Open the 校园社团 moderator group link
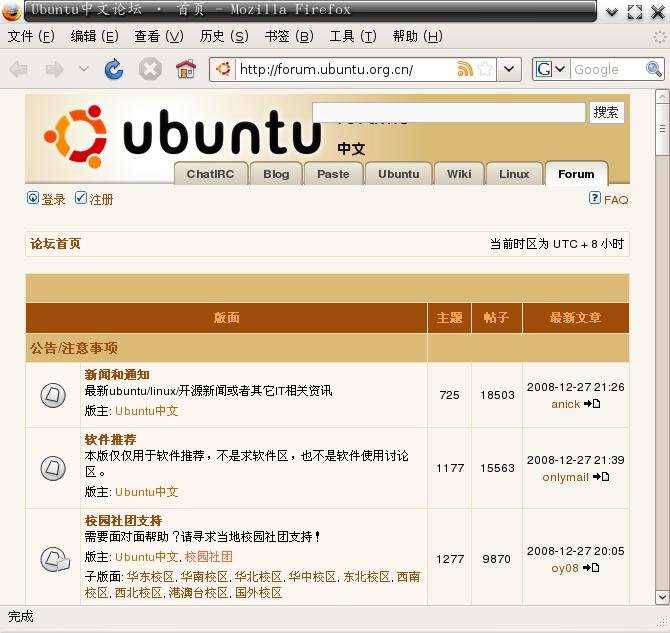This screenshot has height=633, width=670. [x=209, y=557]
